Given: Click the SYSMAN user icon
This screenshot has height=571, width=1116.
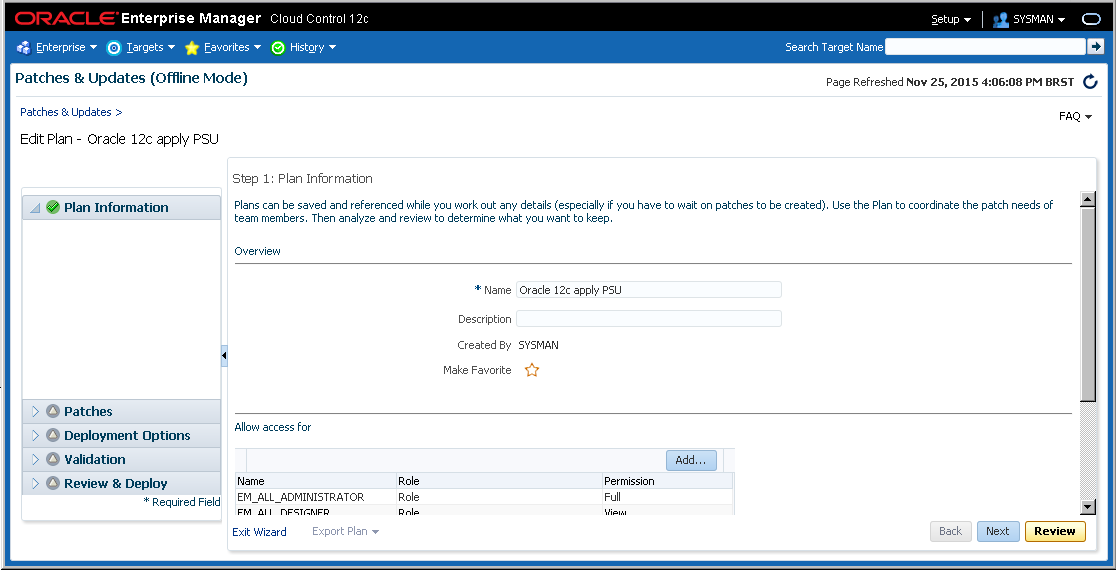Looking at the screenshot, I should tap(1001, 19).
